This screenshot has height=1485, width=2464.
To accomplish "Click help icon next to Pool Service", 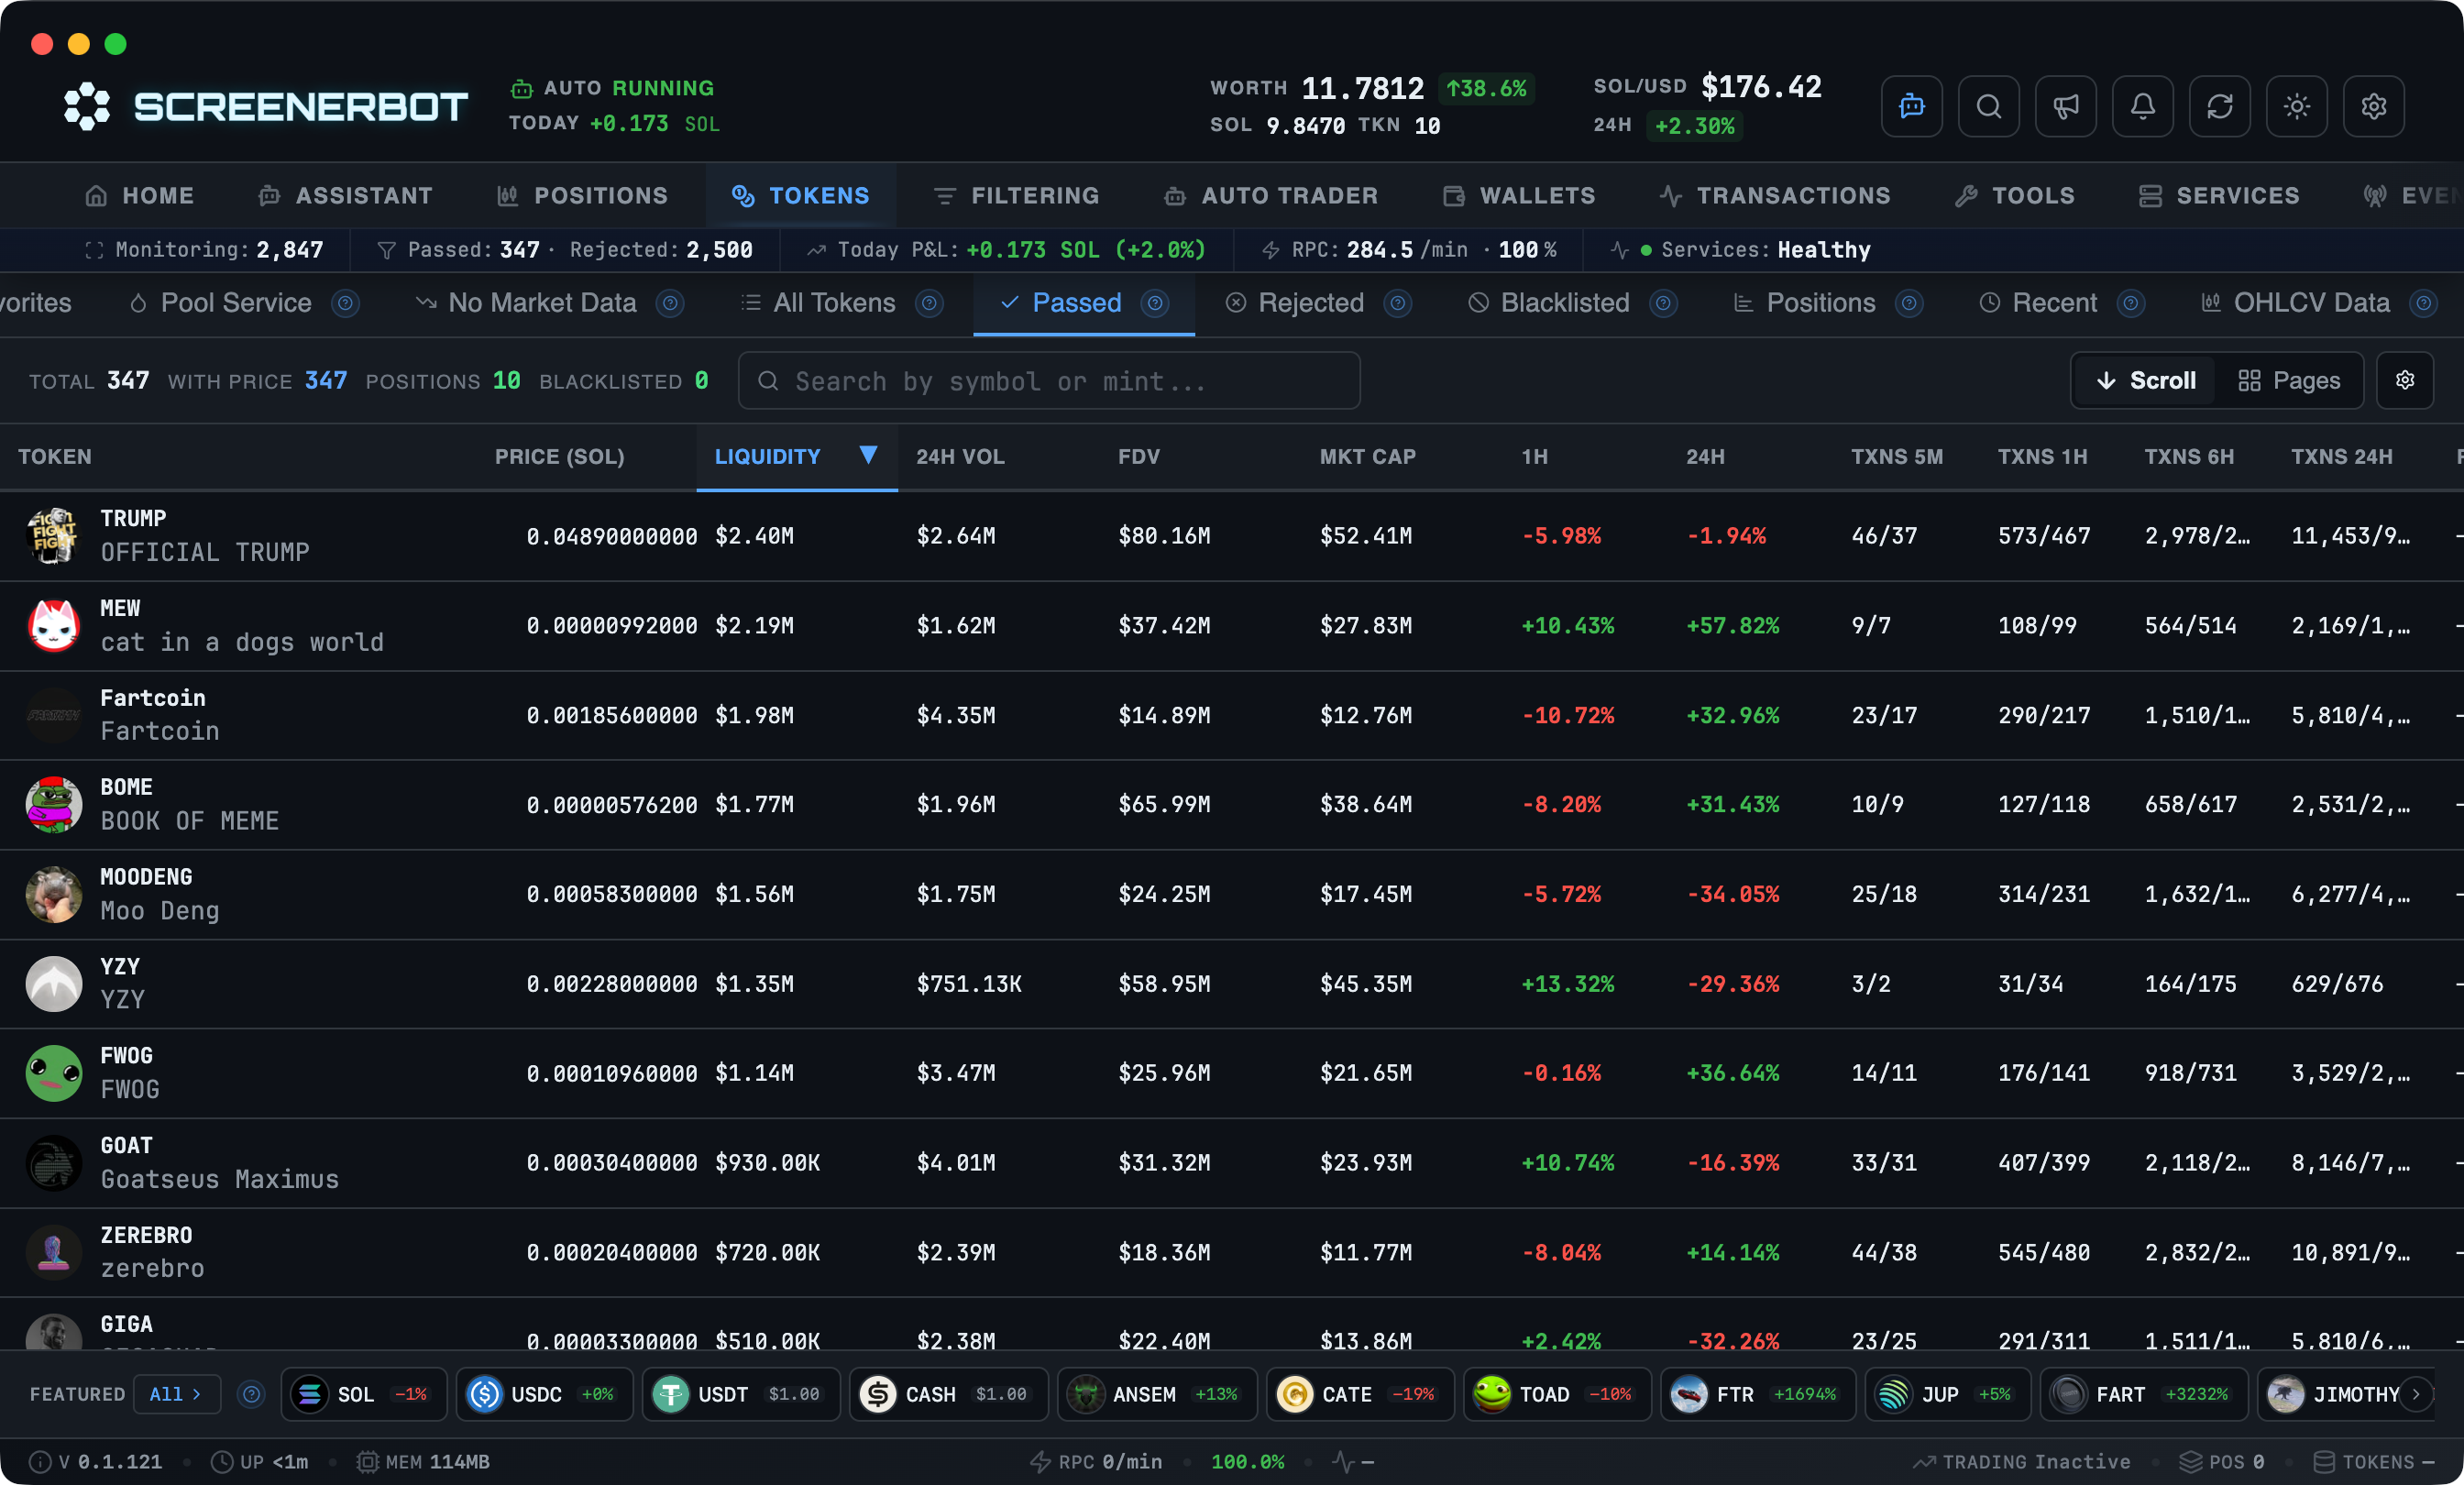I will (x=345, y=303).
